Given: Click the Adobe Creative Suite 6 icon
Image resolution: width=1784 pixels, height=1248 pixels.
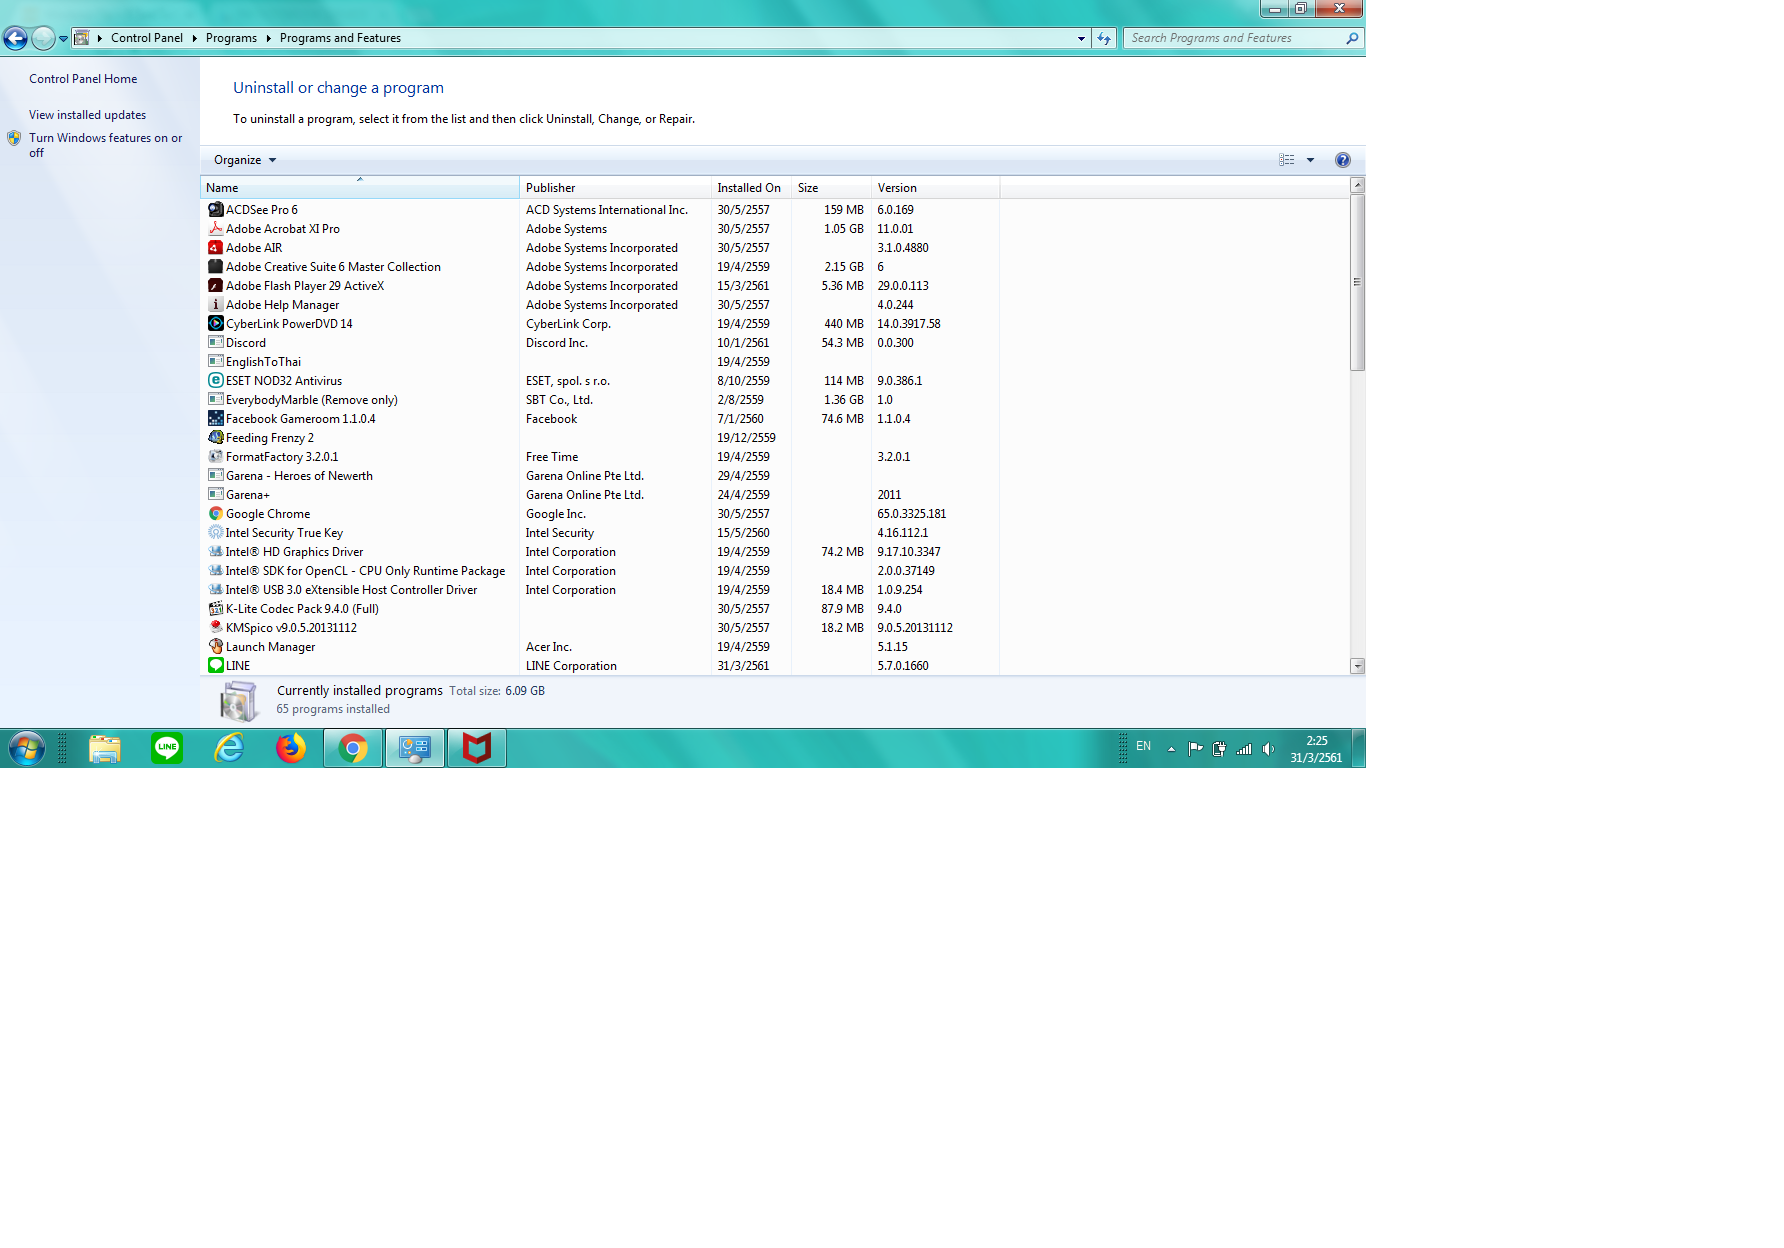Looking at the screenshot, I should [215, 266].
